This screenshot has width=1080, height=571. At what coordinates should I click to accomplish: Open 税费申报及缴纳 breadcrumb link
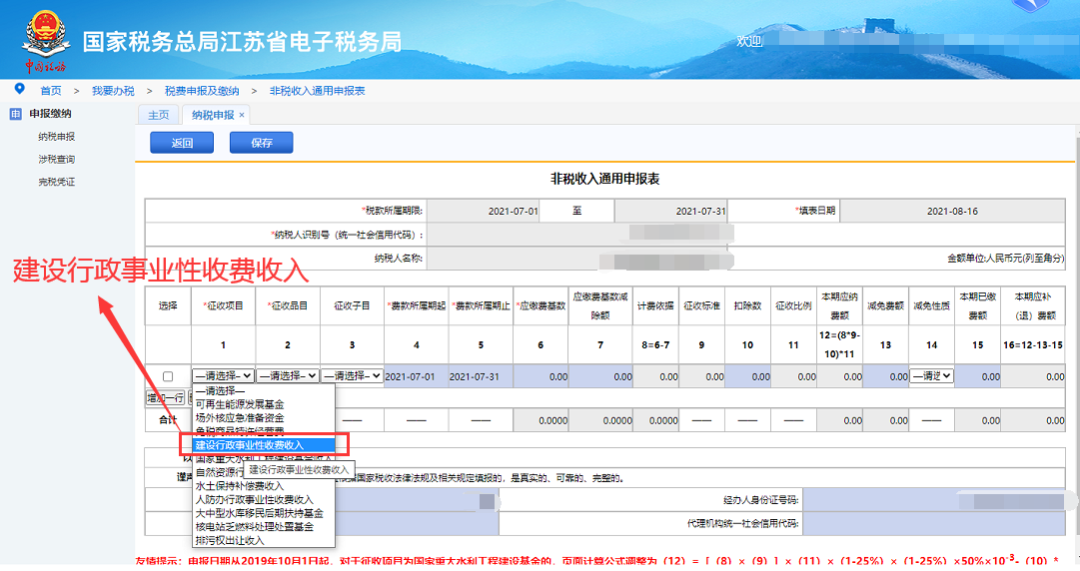(x=202, y=91)
